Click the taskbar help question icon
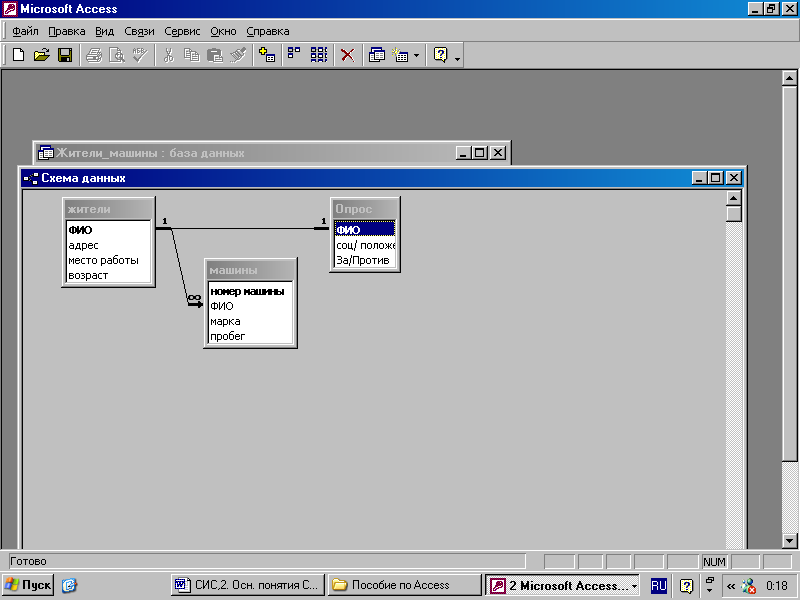 point(687,586)
